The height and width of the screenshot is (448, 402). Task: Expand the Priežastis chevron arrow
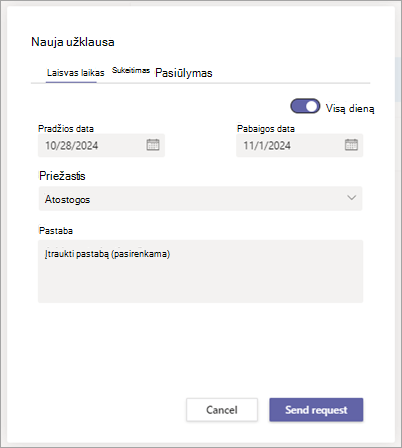point(351,198)
